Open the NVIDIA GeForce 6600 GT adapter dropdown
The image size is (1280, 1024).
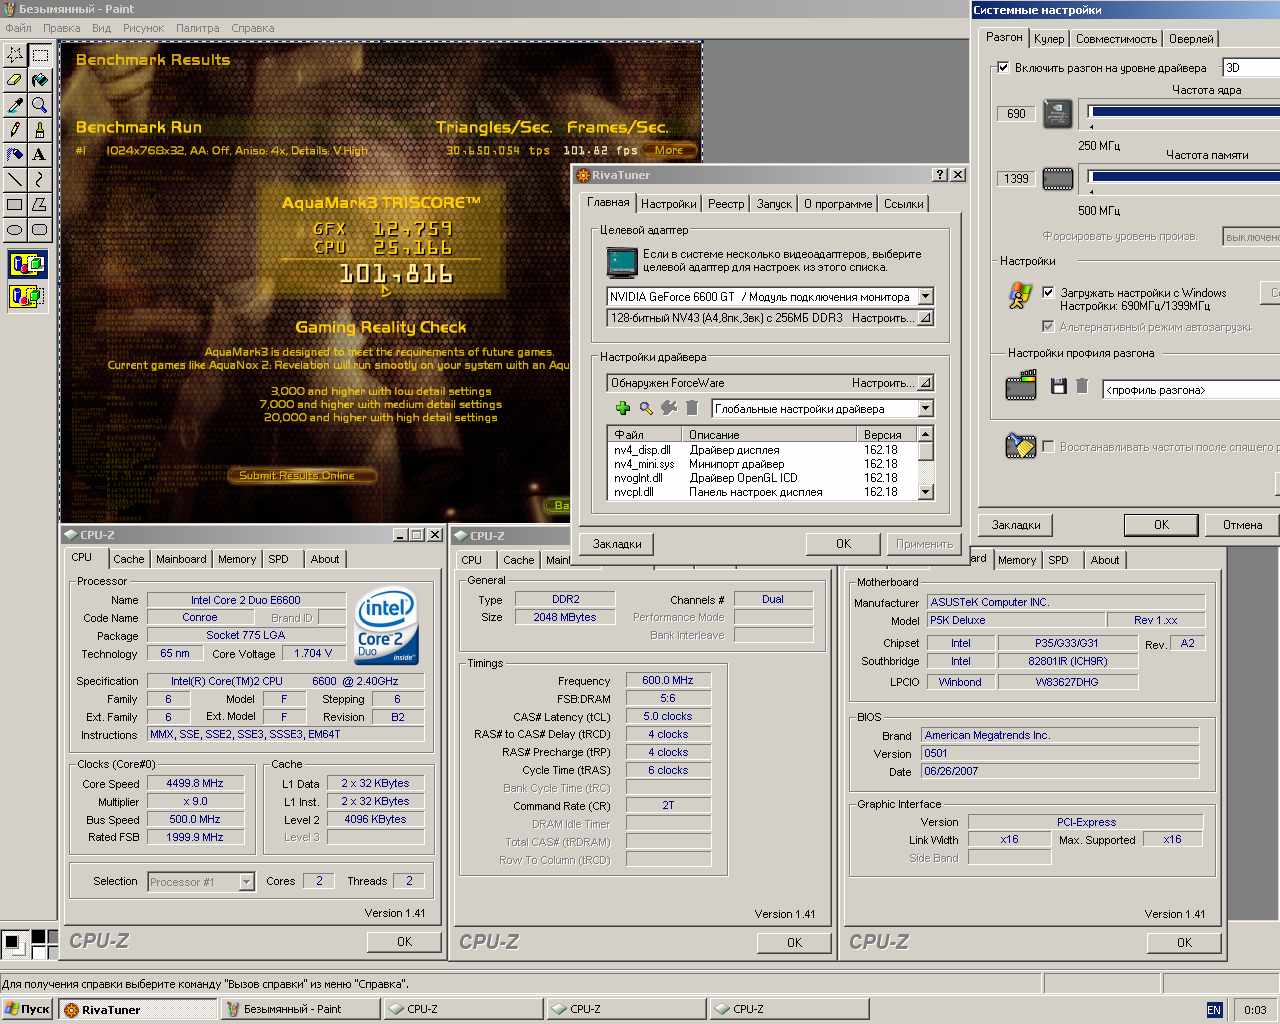tap(925, 297)
